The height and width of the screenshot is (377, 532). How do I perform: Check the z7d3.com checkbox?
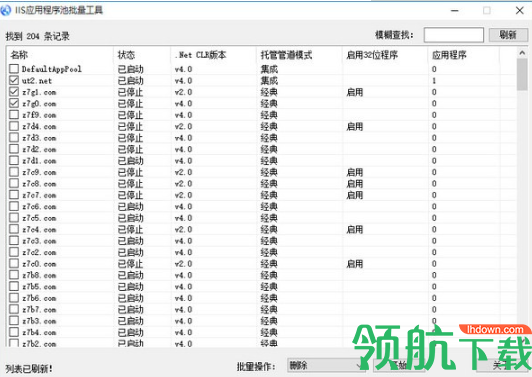click(14, 138)
